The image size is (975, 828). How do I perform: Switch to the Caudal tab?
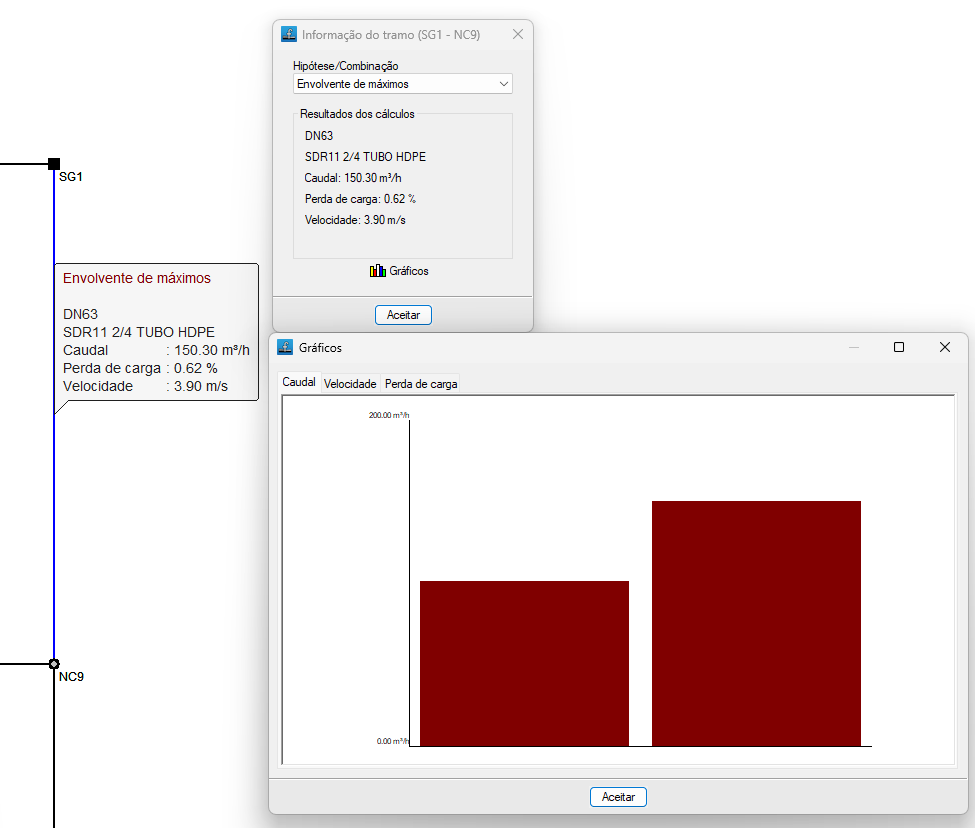coord(299,382)
